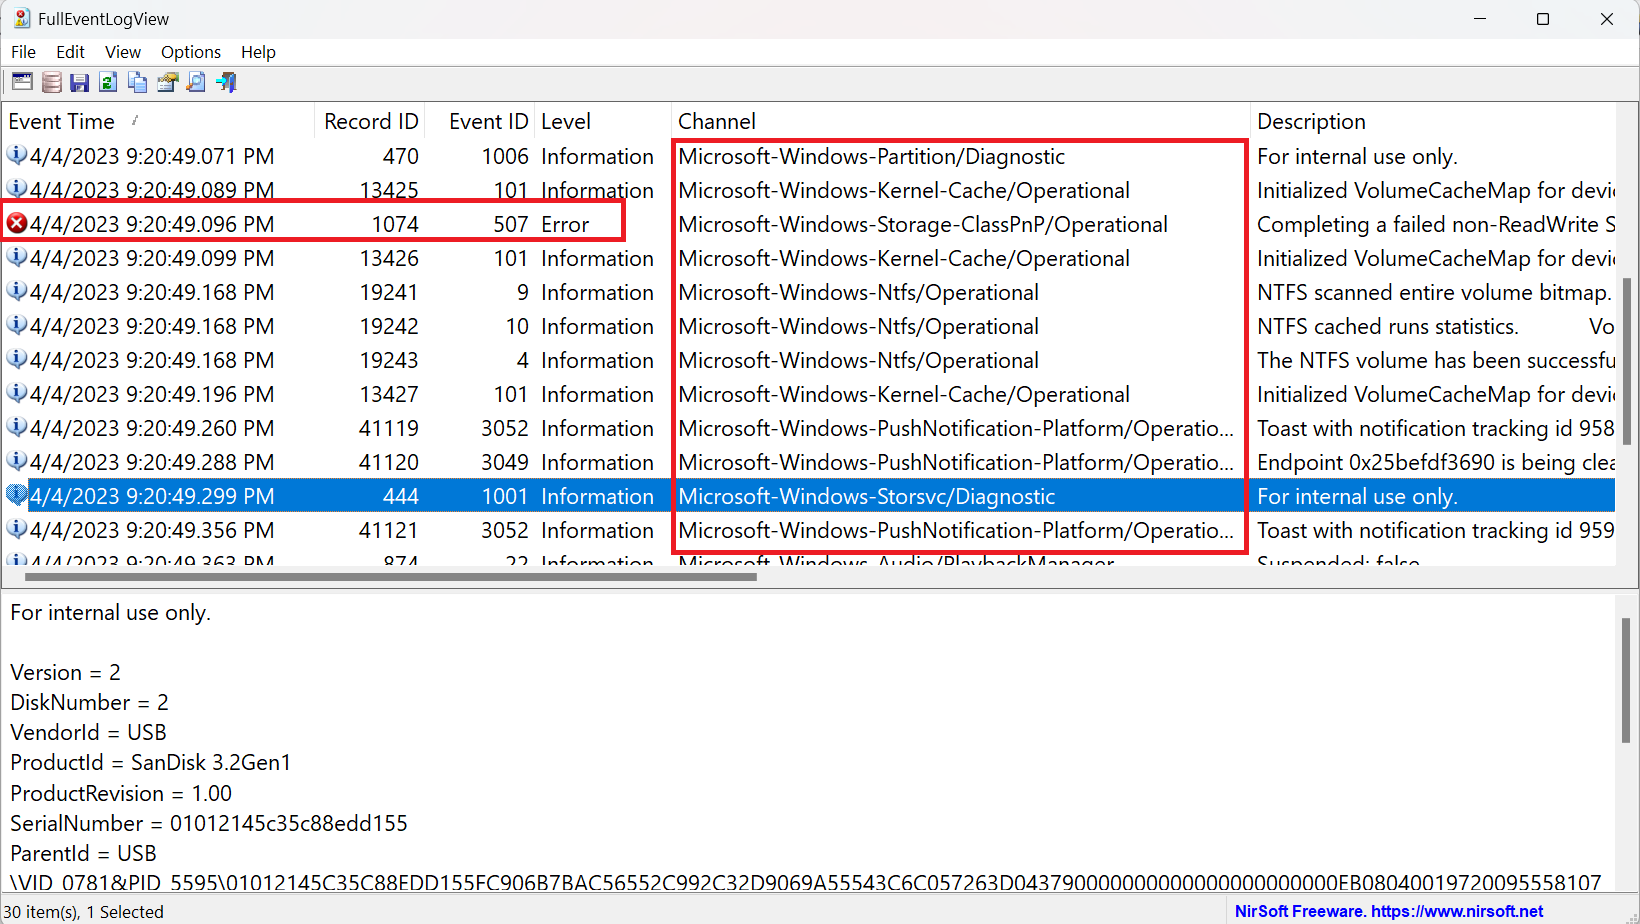Sort by the Channel column header
Viewport: 1640px width, 924px height.
961,121
